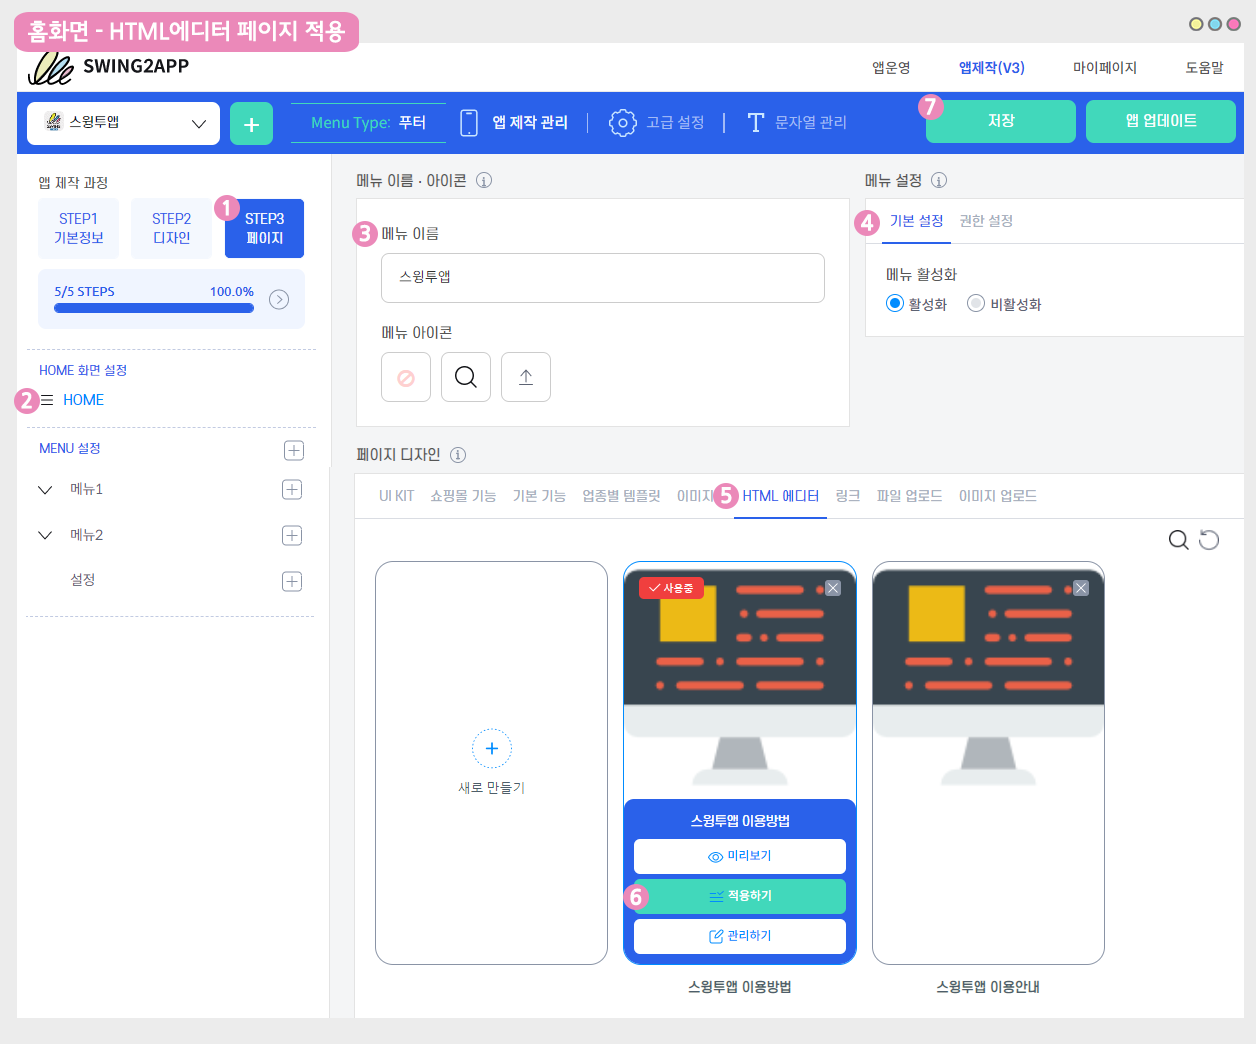1256x1044 pixels.
Task: Open the 권한 설정 tab
Action: click(986, 221)
